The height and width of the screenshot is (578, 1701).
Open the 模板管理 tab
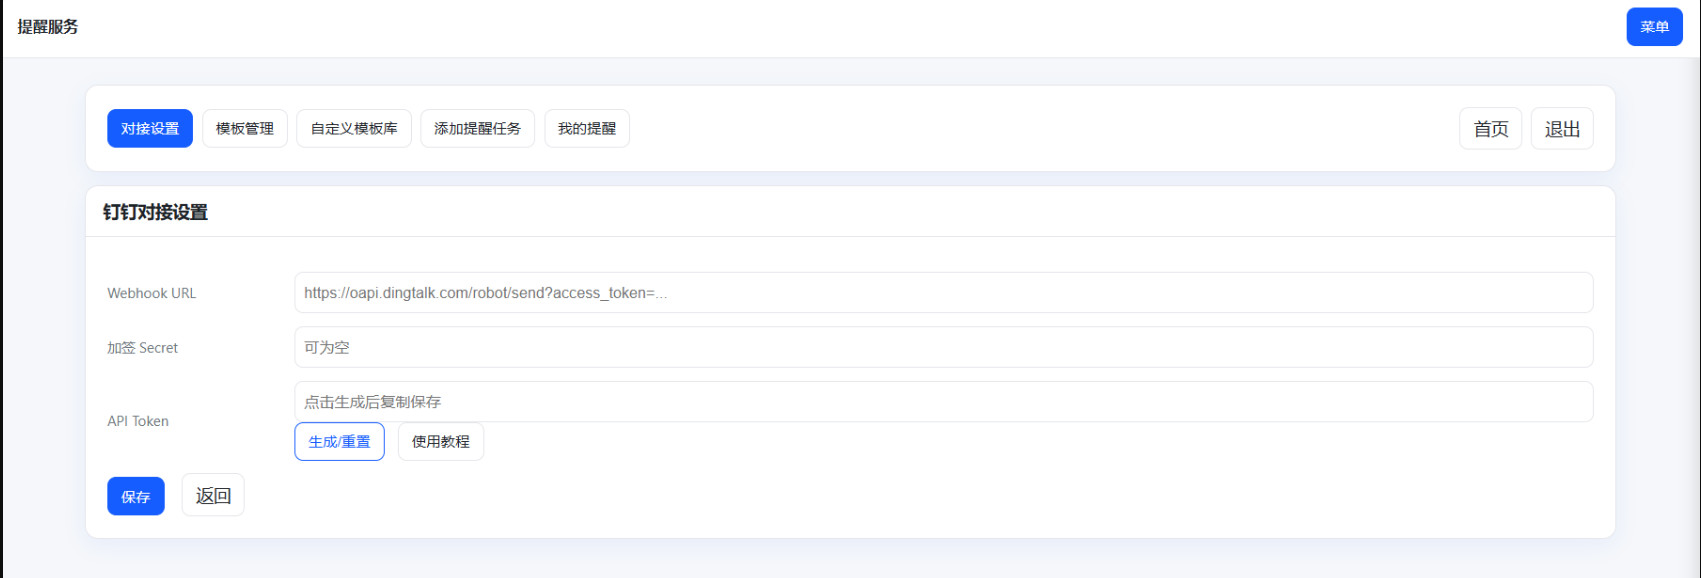coord(245,129)
